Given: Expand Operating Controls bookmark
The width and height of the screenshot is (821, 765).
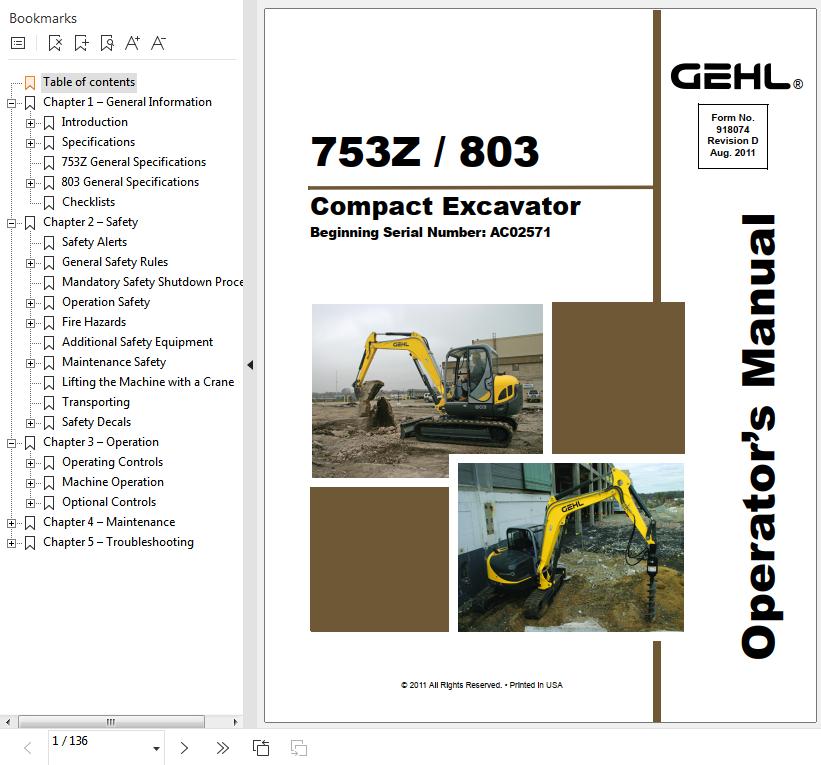Looking at the screenshot, I should tap(30, 463).
